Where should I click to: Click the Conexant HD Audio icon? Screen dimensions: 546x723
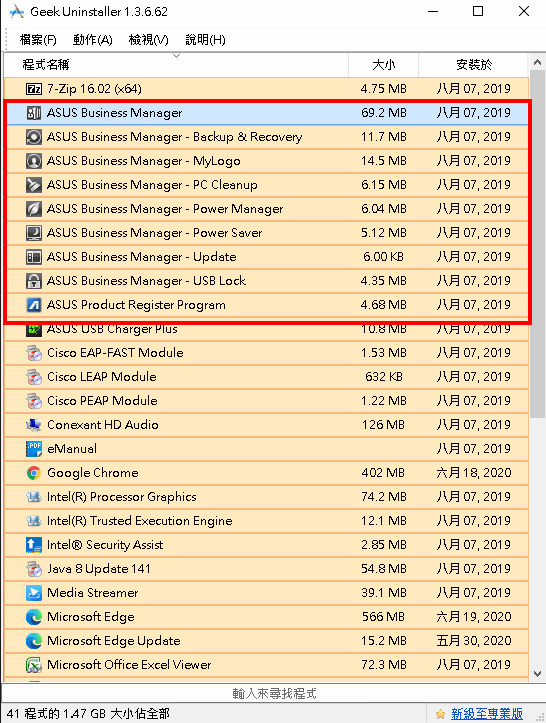[x=34, y=425]
